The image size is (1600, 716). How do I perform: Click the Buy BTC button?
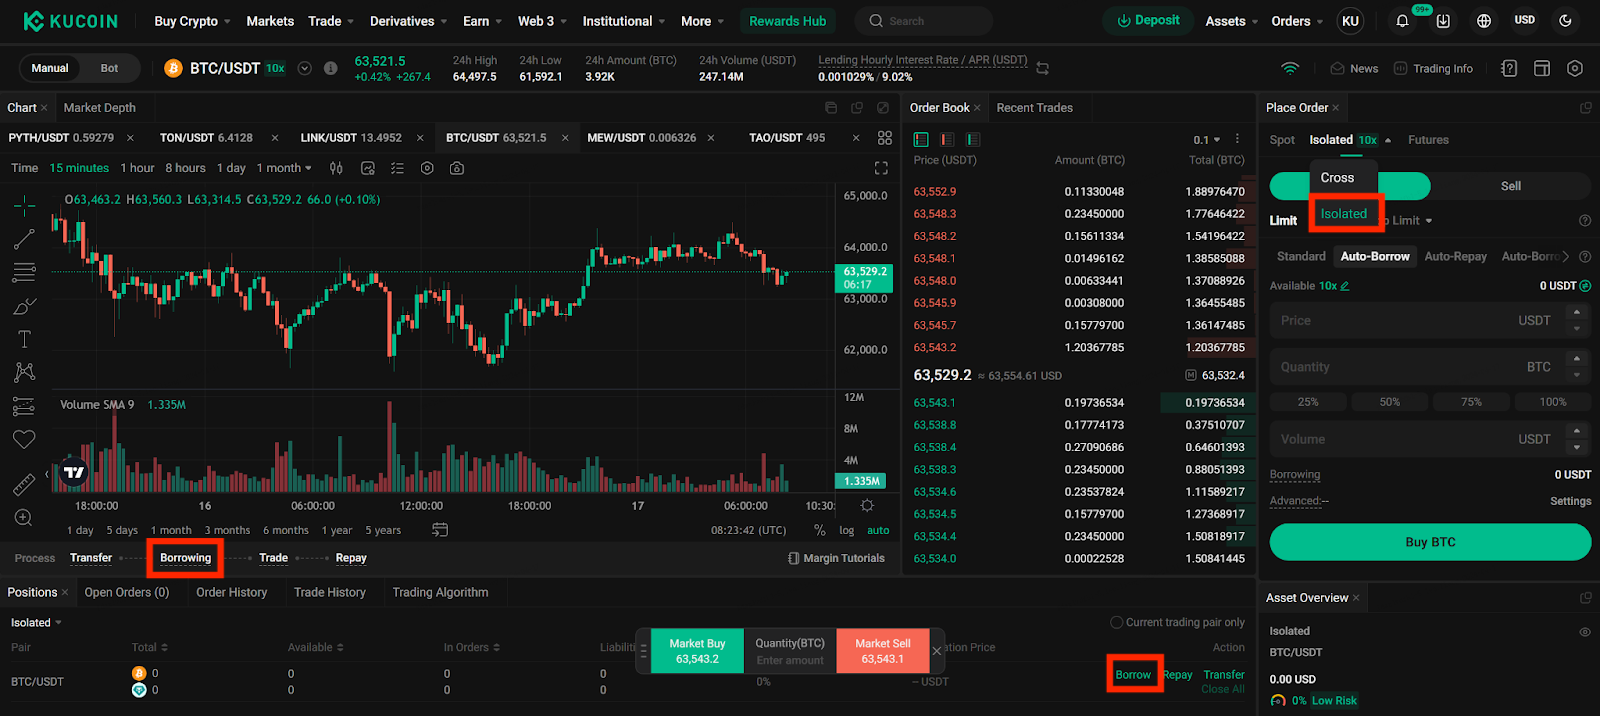point(1430,542)
